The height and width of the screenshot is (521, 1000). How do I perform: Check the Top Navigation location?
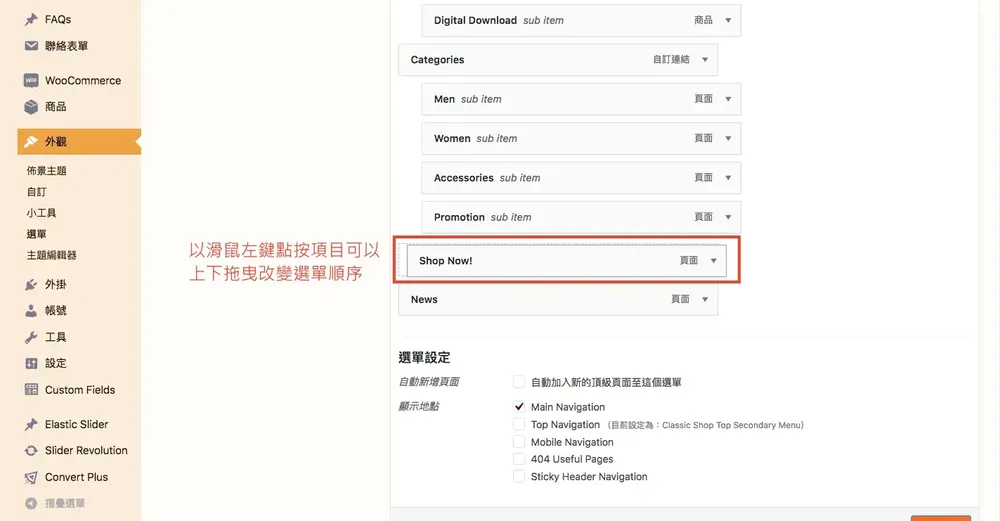519,424
